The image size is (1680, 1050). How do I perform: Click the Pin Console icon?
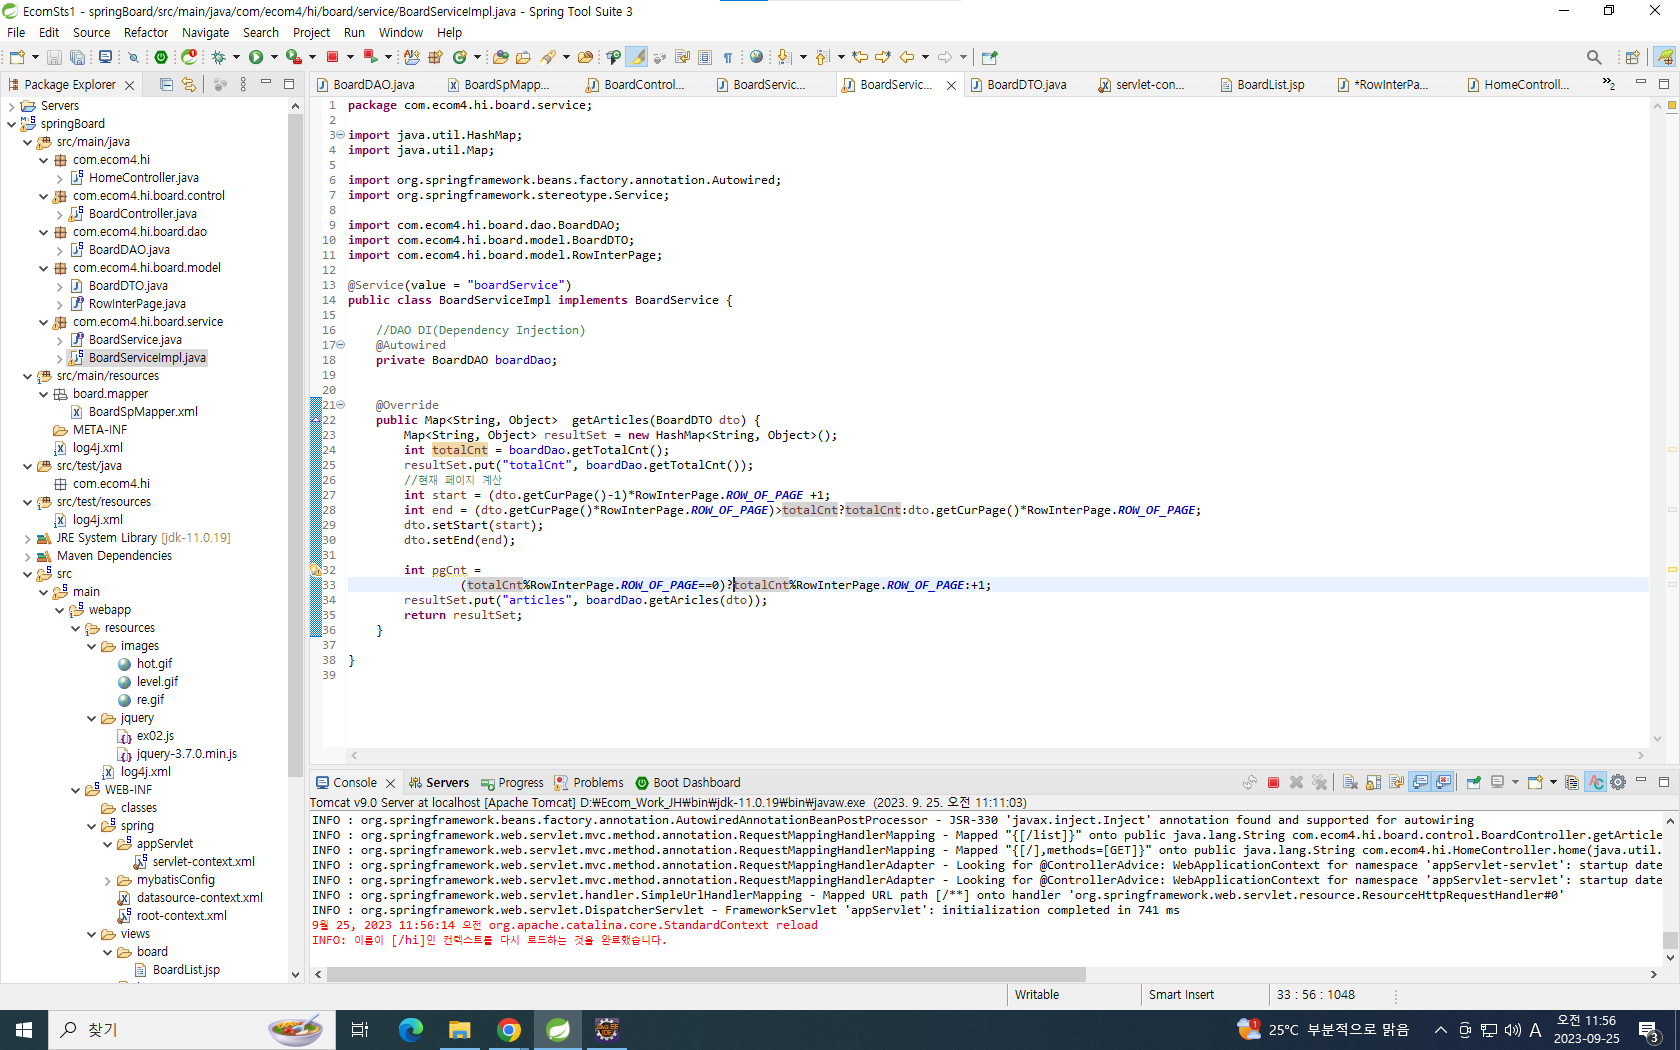[x=1473, y=783]
